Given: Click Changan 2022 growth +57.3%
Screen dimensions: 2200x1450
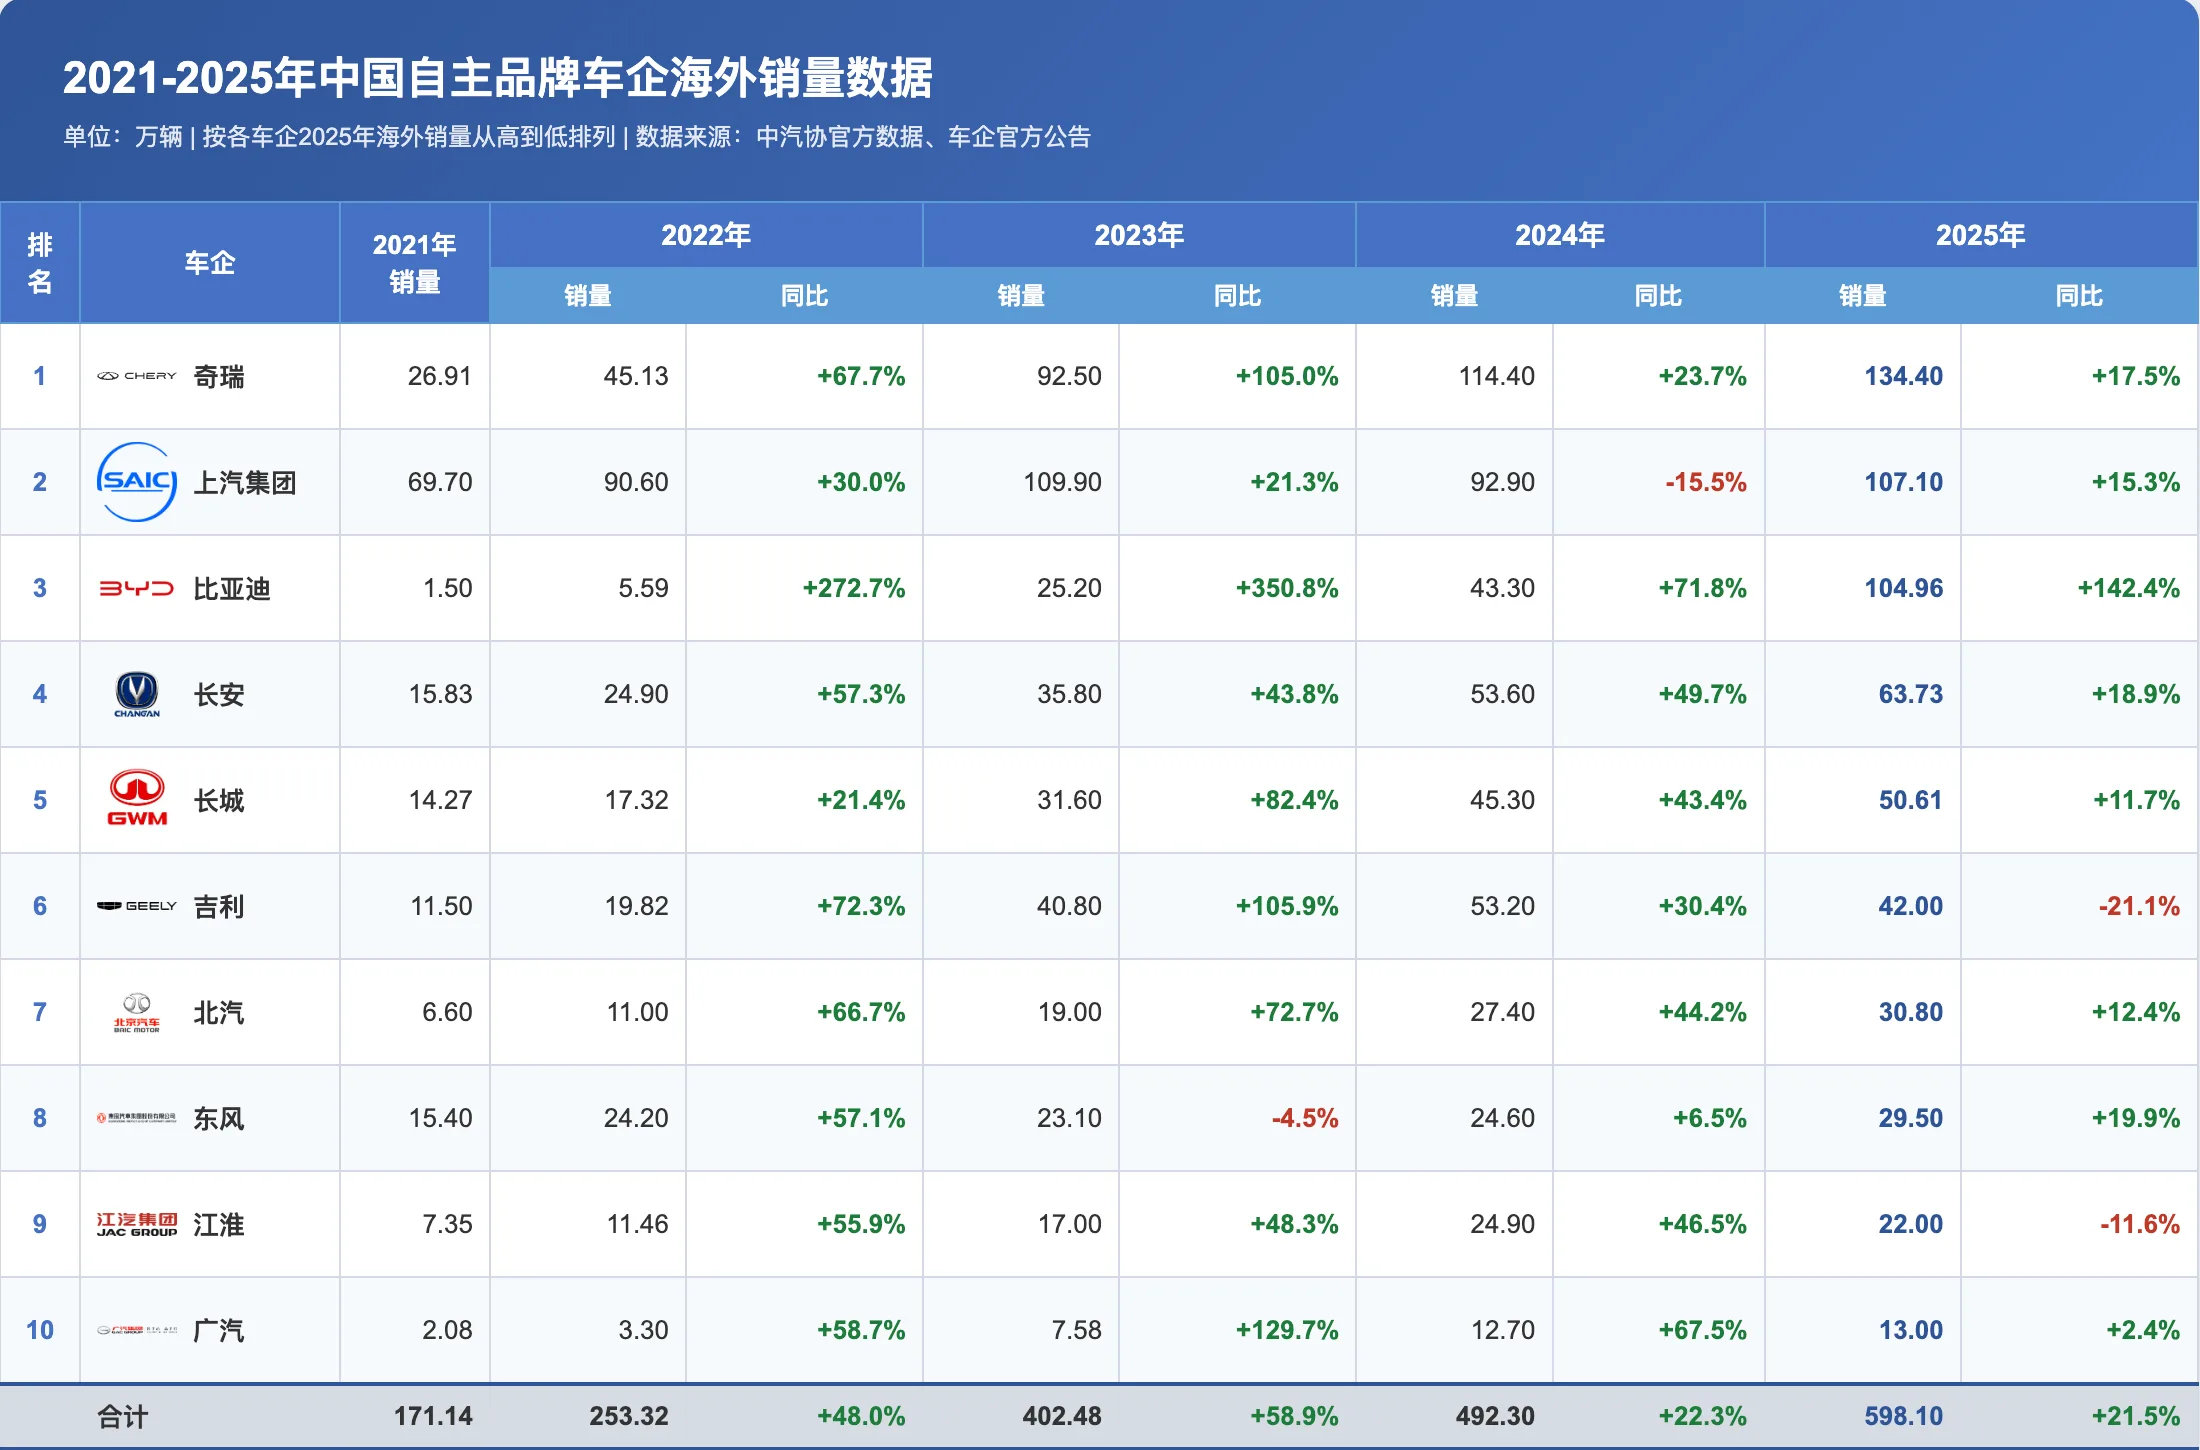Looking at the screenshot, I should point(861,694).
